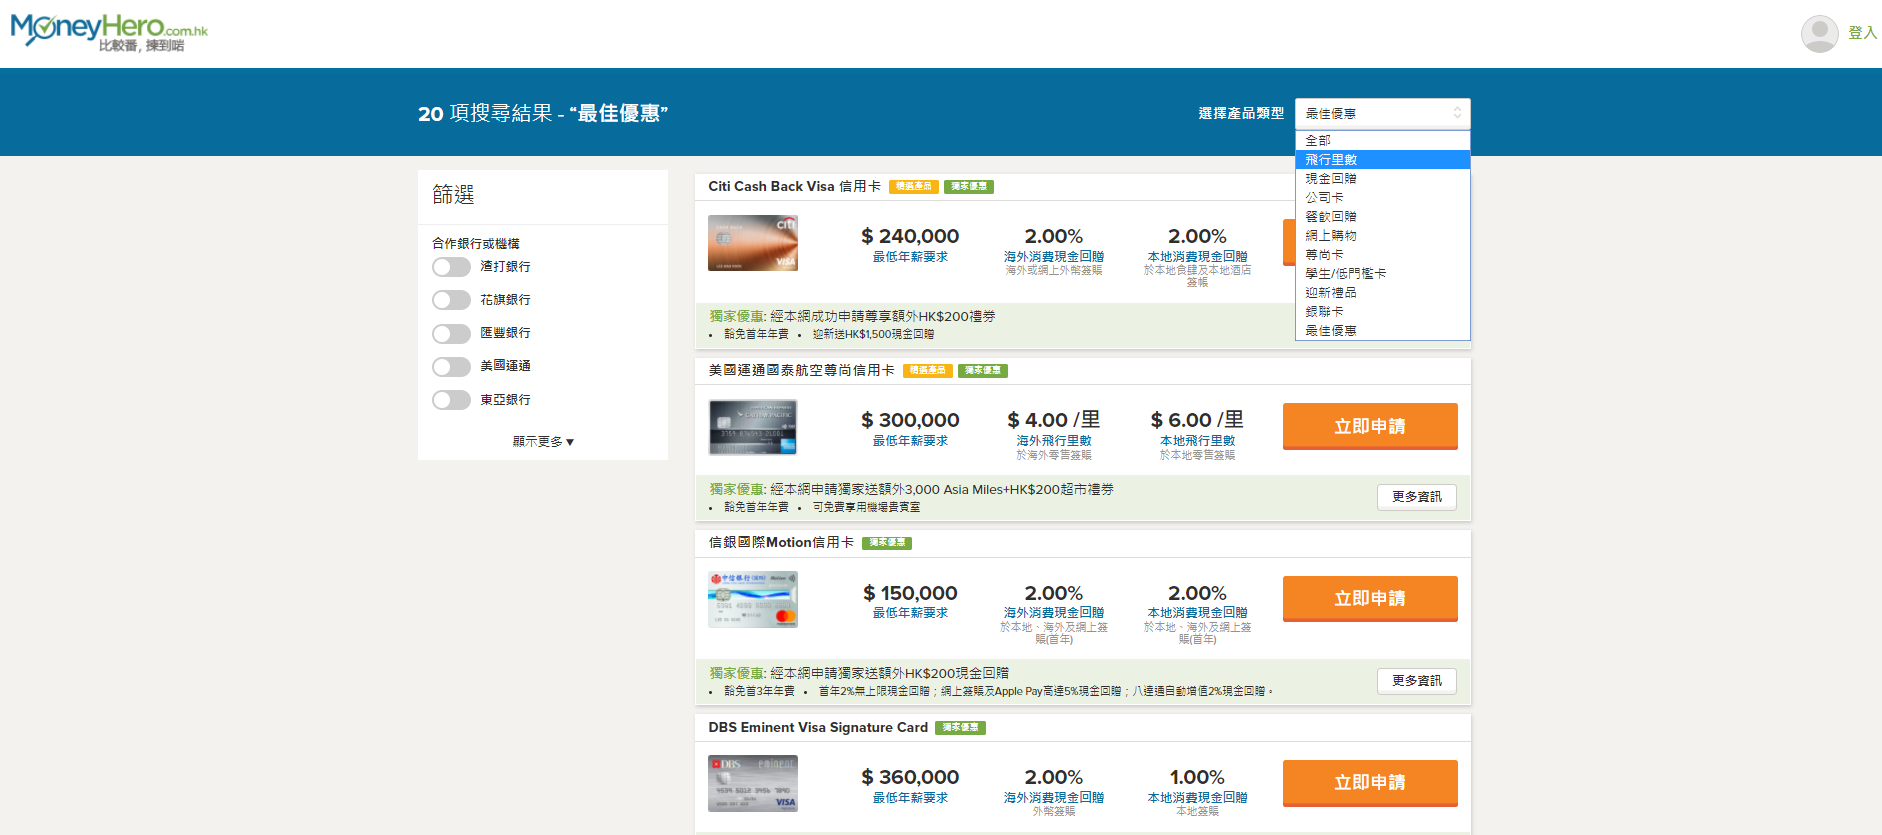Open the DBS Eminent Visa Signature Card title

[818, 728]
